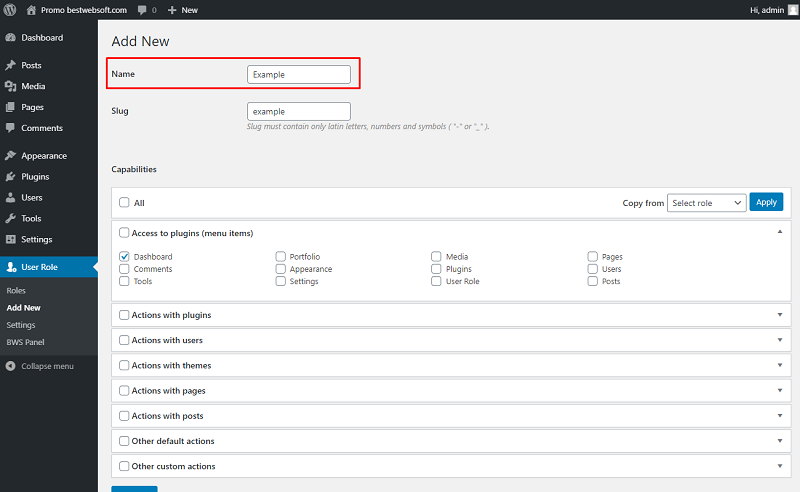Click Apply button to copy role

coord(766,202)
